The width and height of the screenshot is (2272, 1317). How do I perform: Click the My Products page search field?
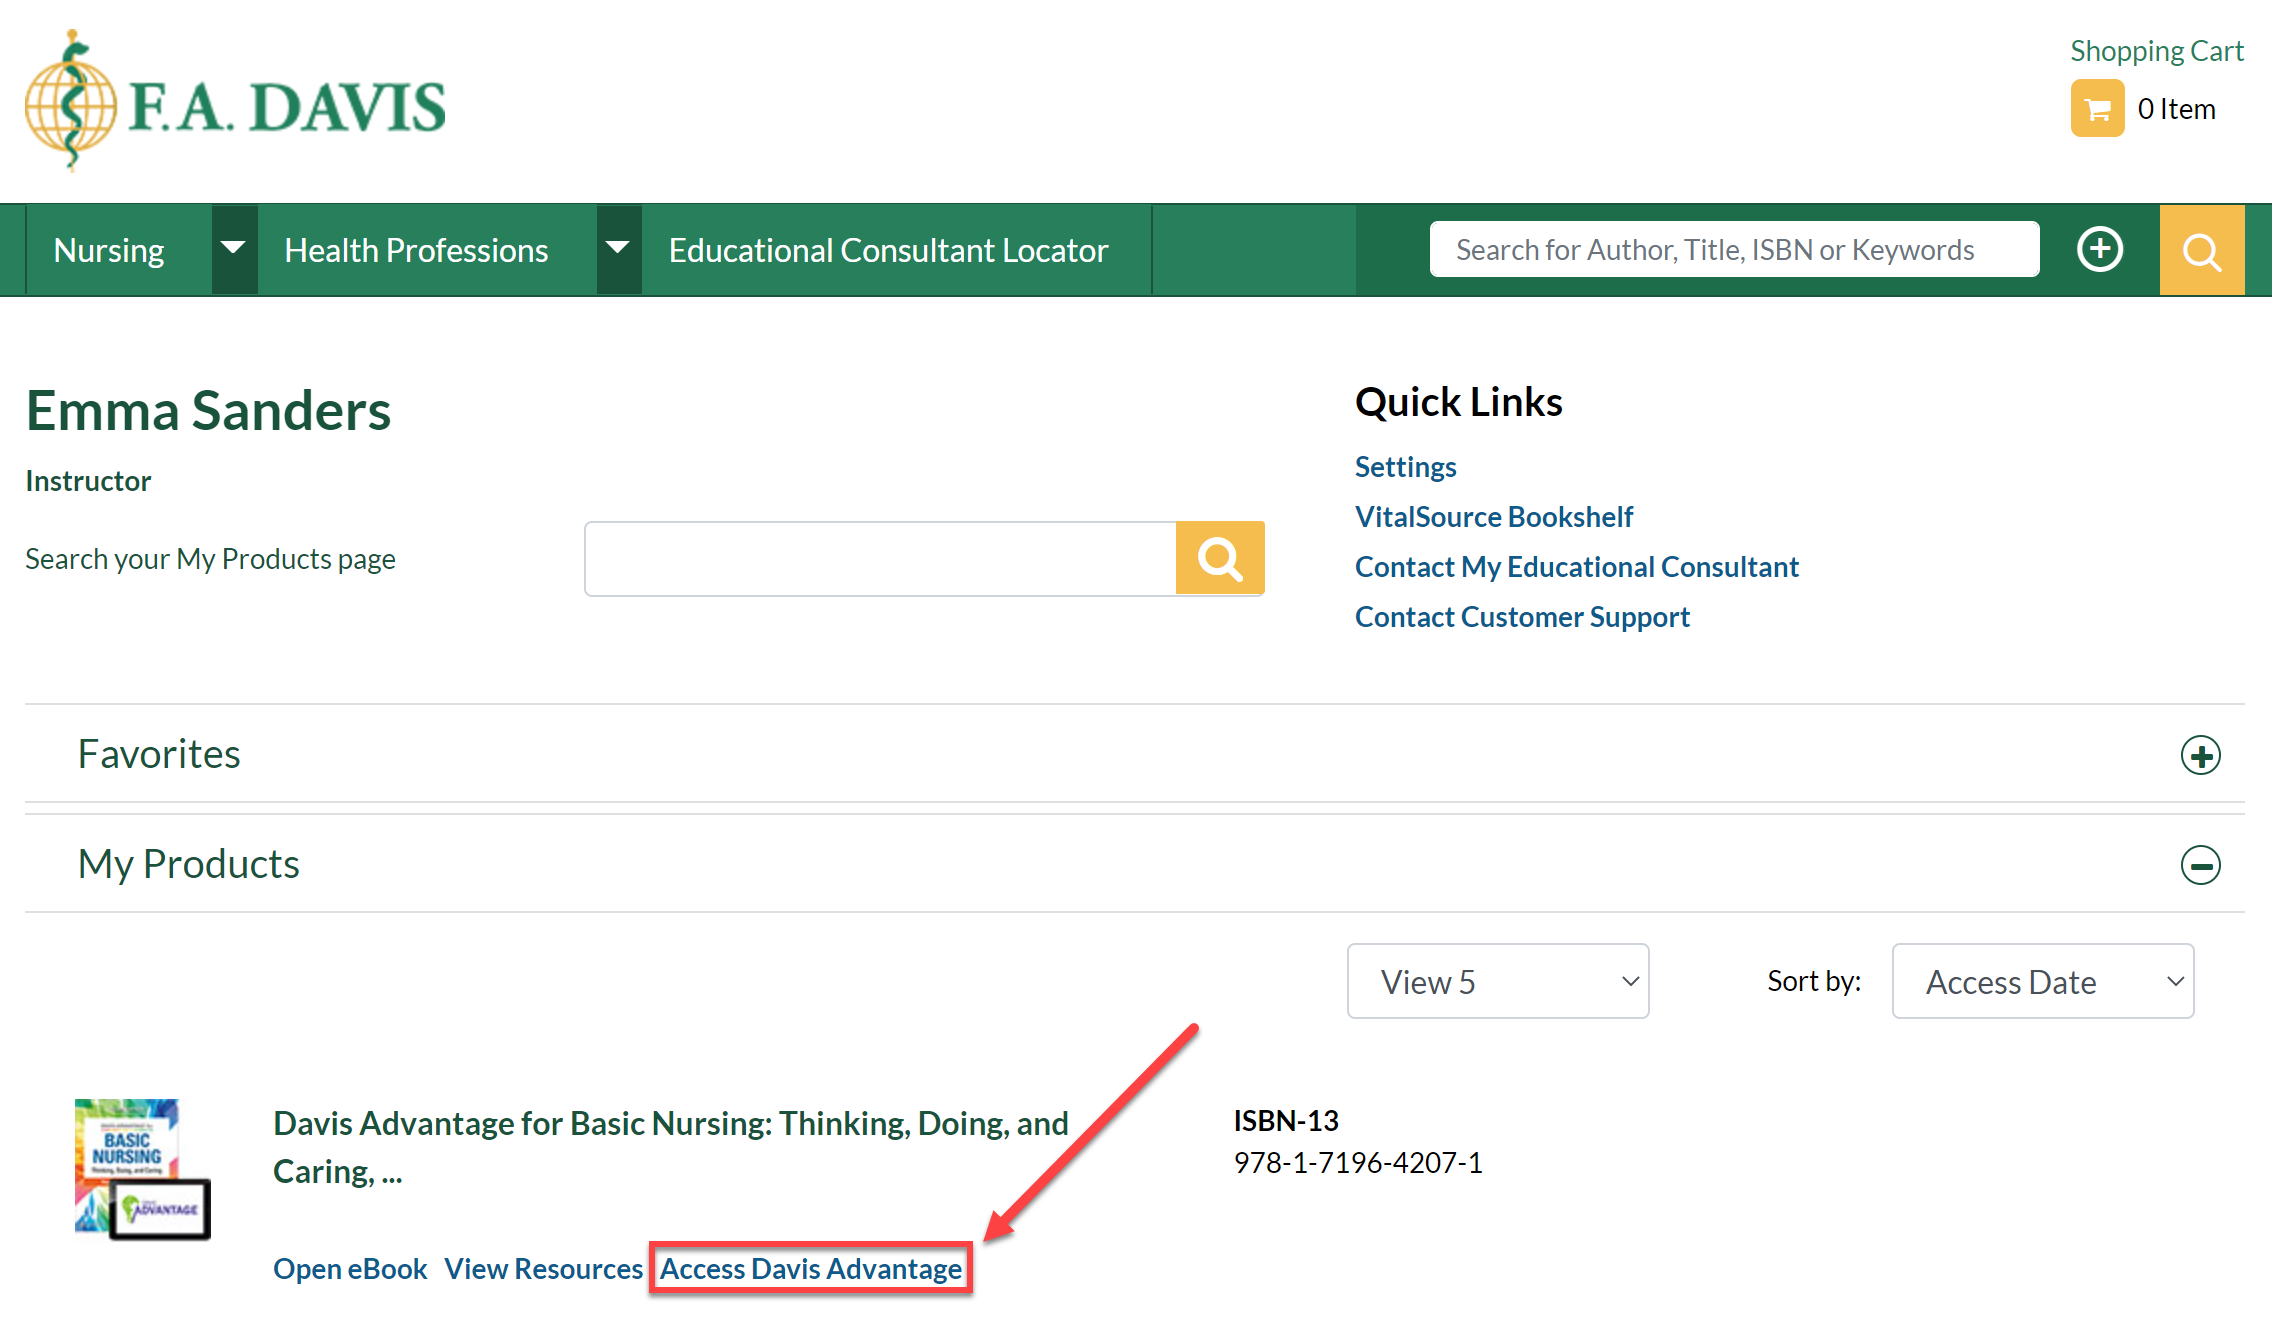click(x=880, y=558)
